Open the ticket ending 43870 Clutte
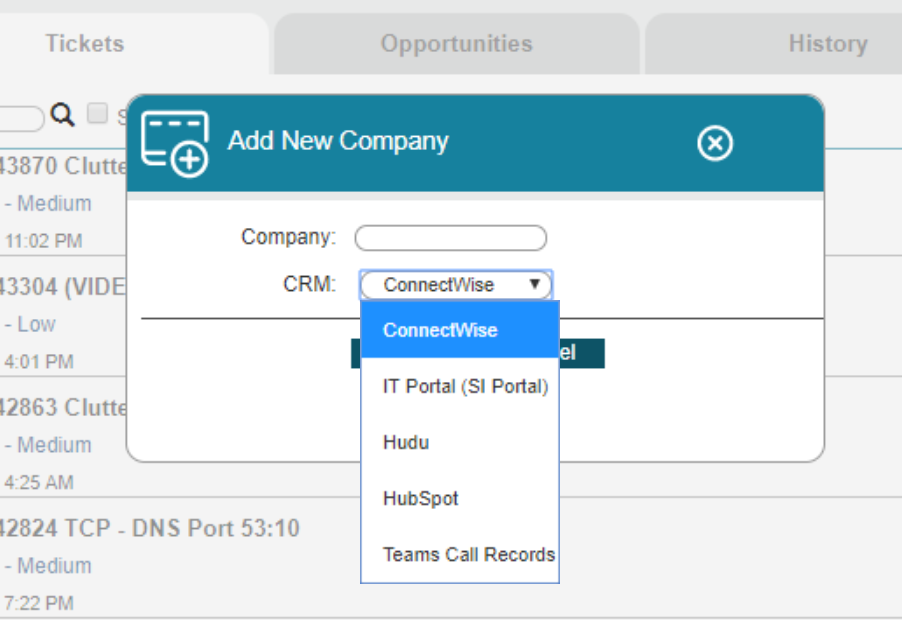Image resolution: width=902 pixels, height=620 pixels. (x=63, y=166)
